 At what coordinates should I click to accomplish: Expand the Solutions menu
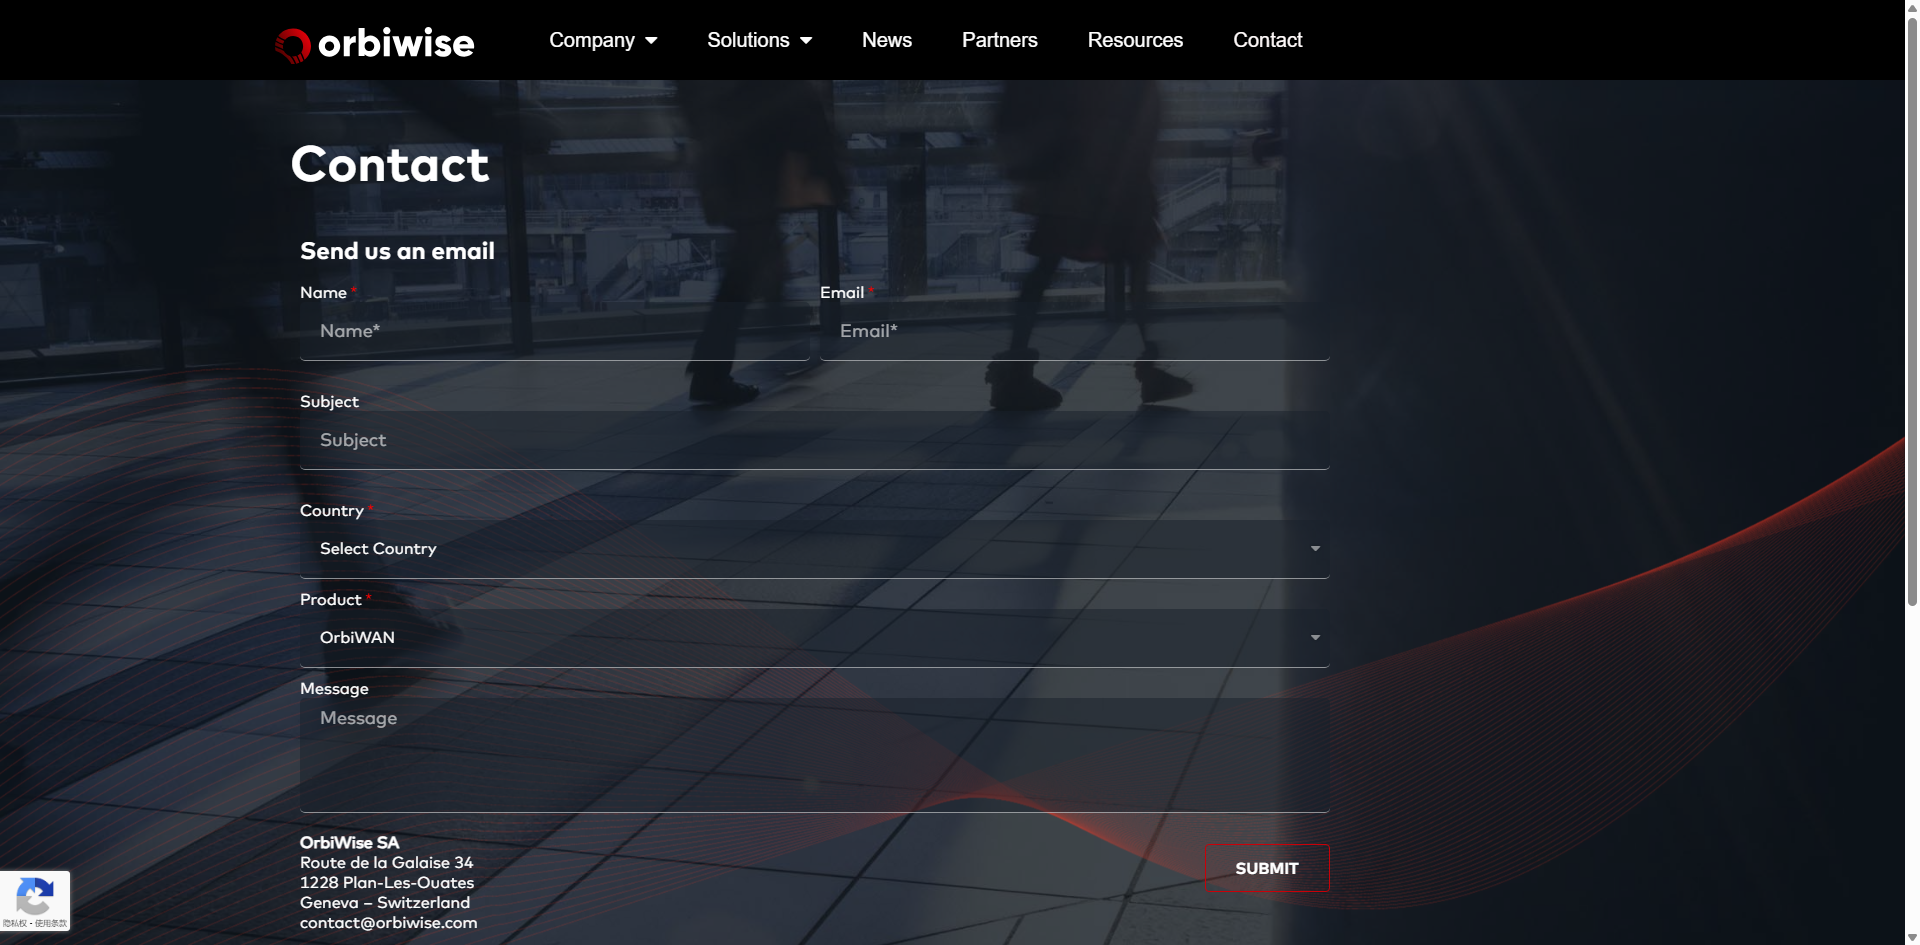point(759,40)
